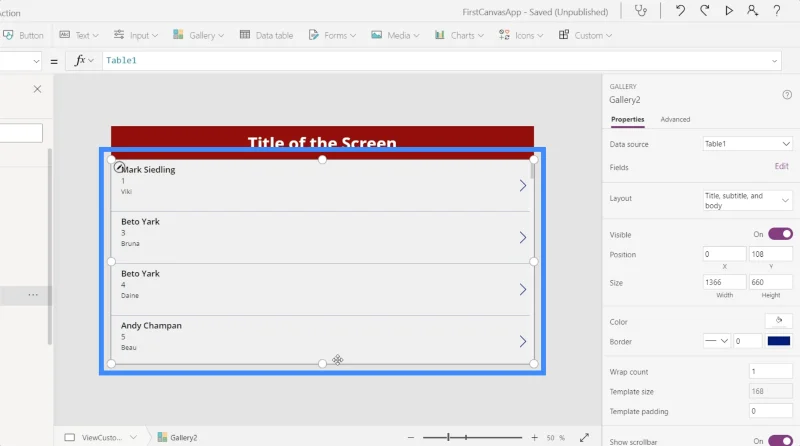Open the Border color swatch
Image resolution: width=800 pixels, height=446 pixels.
[779, 341]
